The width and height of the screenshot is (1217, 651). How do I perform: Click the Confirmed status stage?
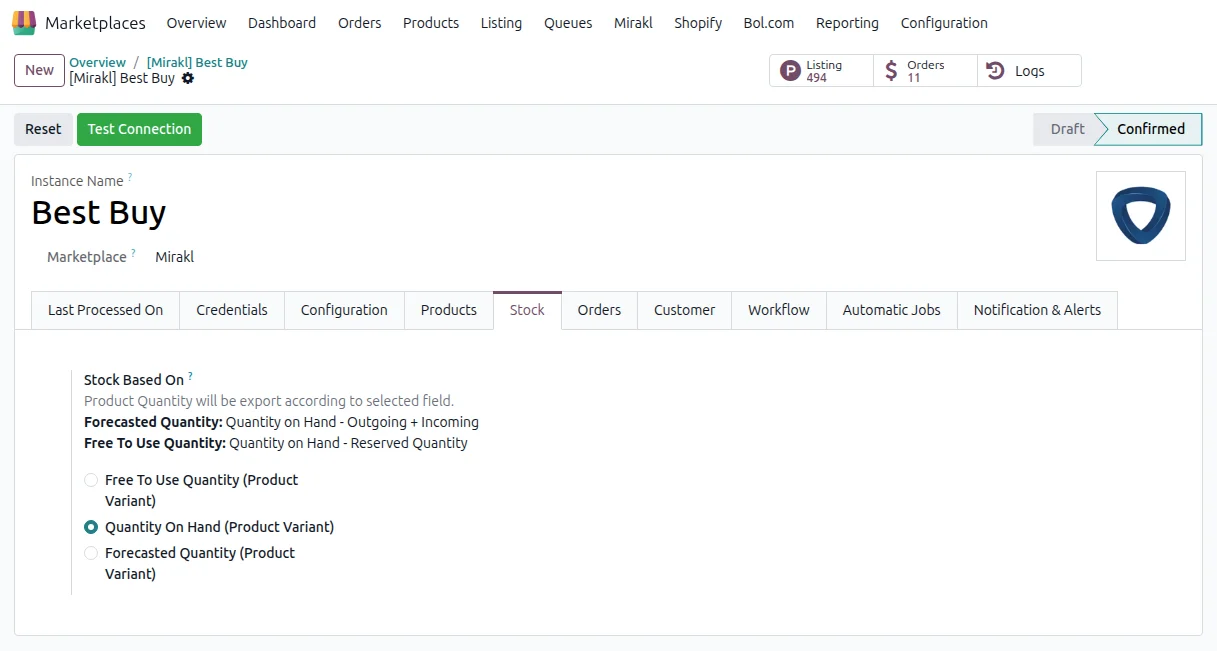[x=1150, y=129]
